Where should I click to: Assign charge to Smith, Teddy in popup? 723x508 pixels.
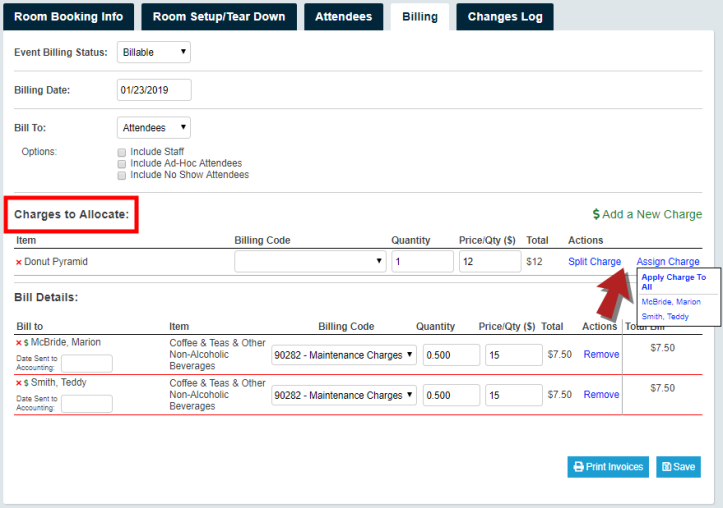(665, 316)
